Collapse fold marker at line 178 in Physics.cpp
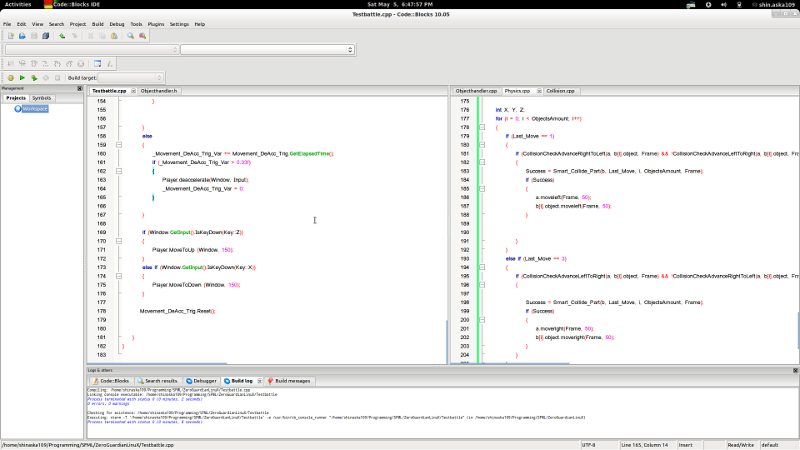The width and height of the screenshot is (800, 450). click(x=482, y=128)
